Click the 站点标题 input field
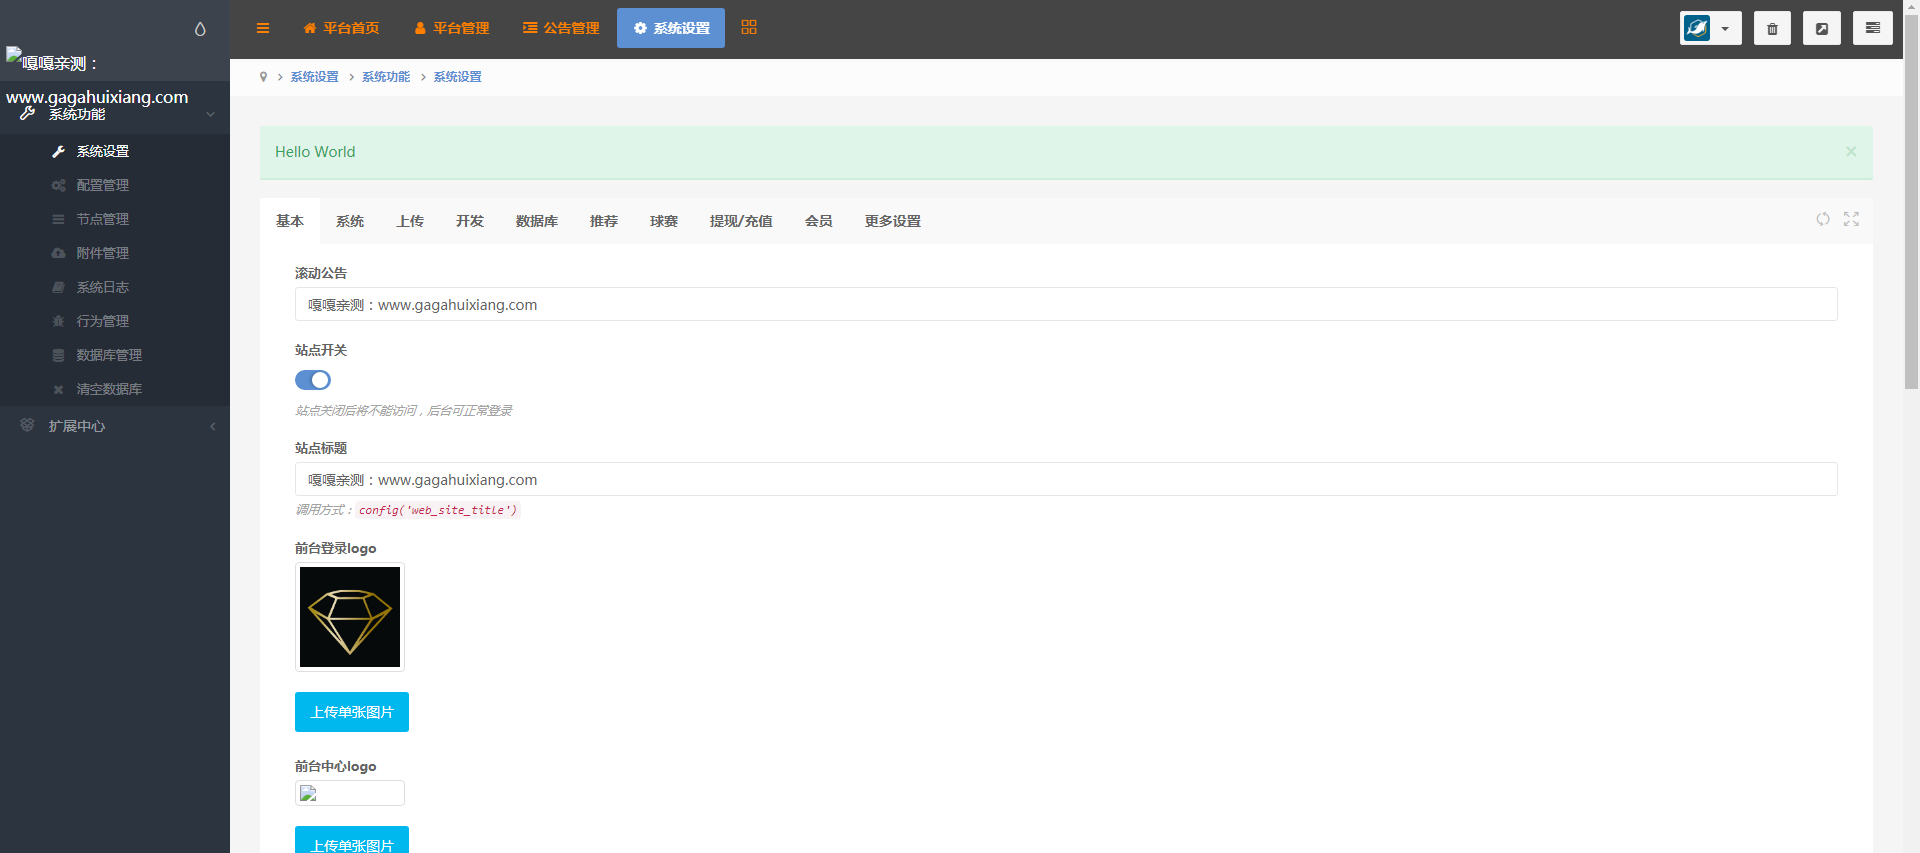1920x853 pixels. coord(1065,480)
